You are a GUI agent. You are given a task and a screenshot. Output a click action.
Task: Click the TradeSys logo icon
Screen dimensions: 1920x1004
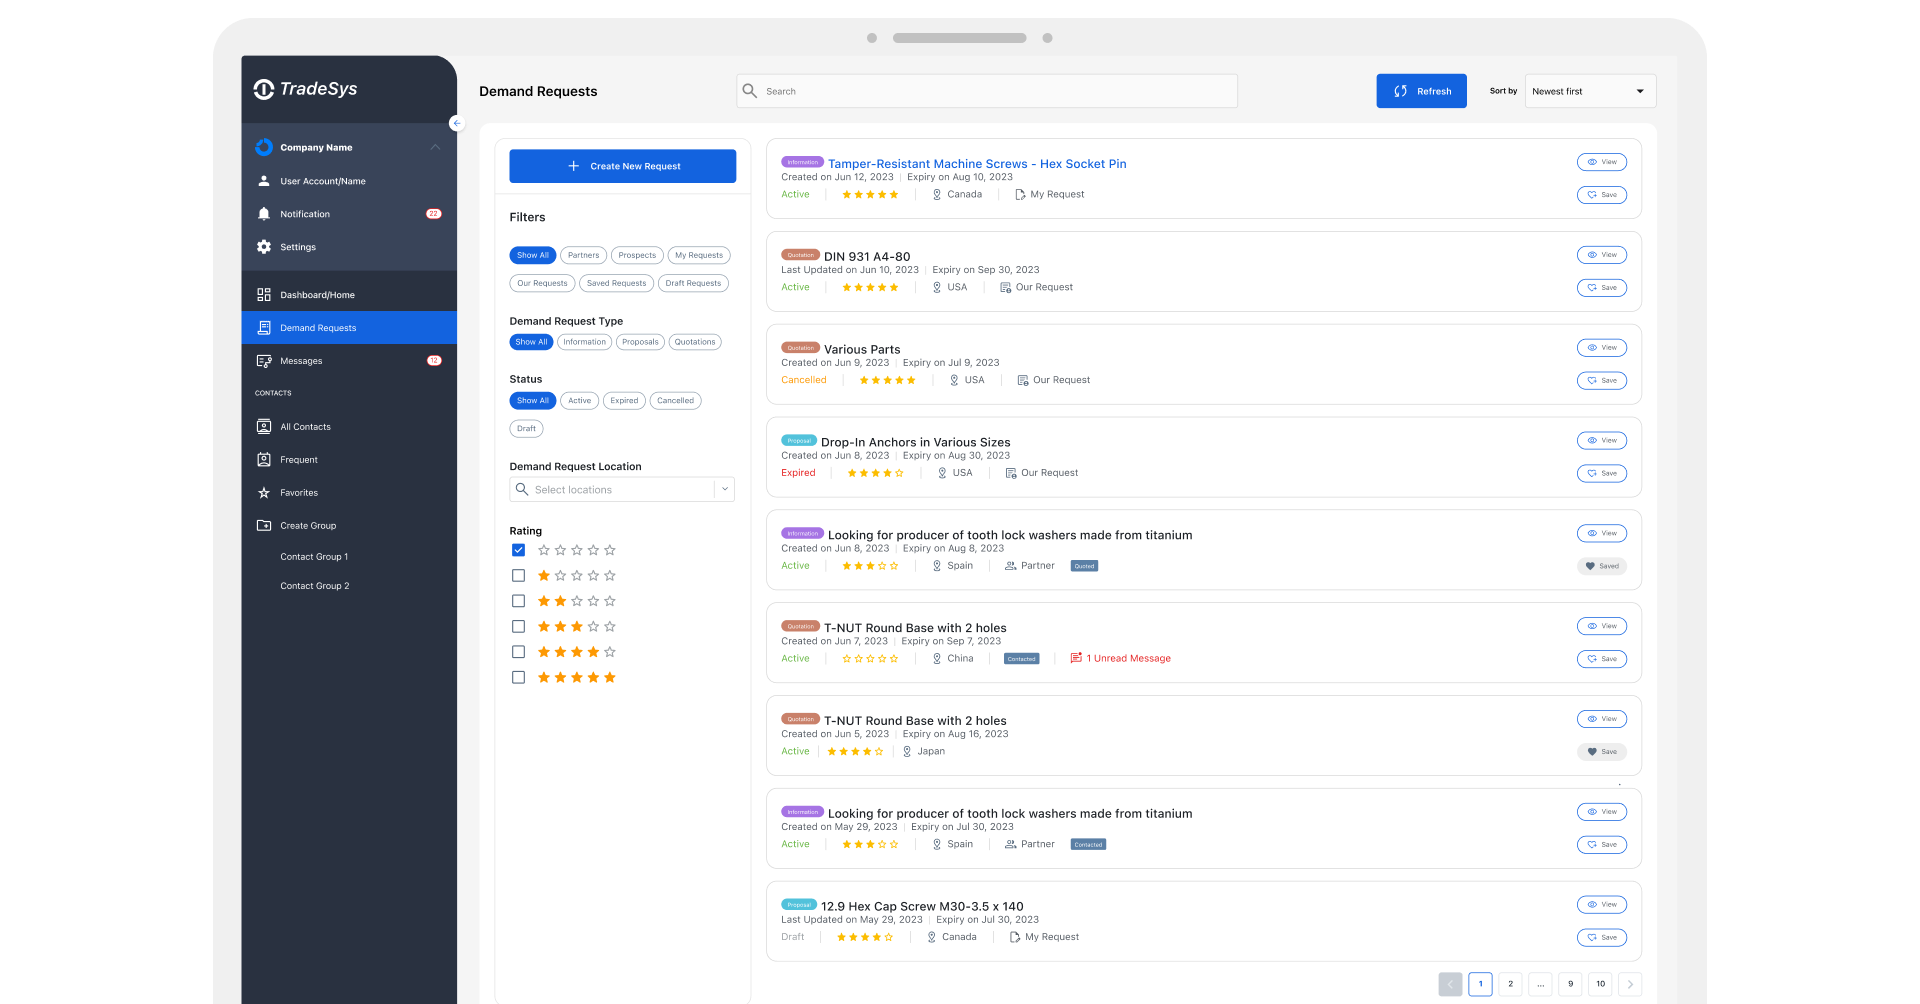(264, 89)
